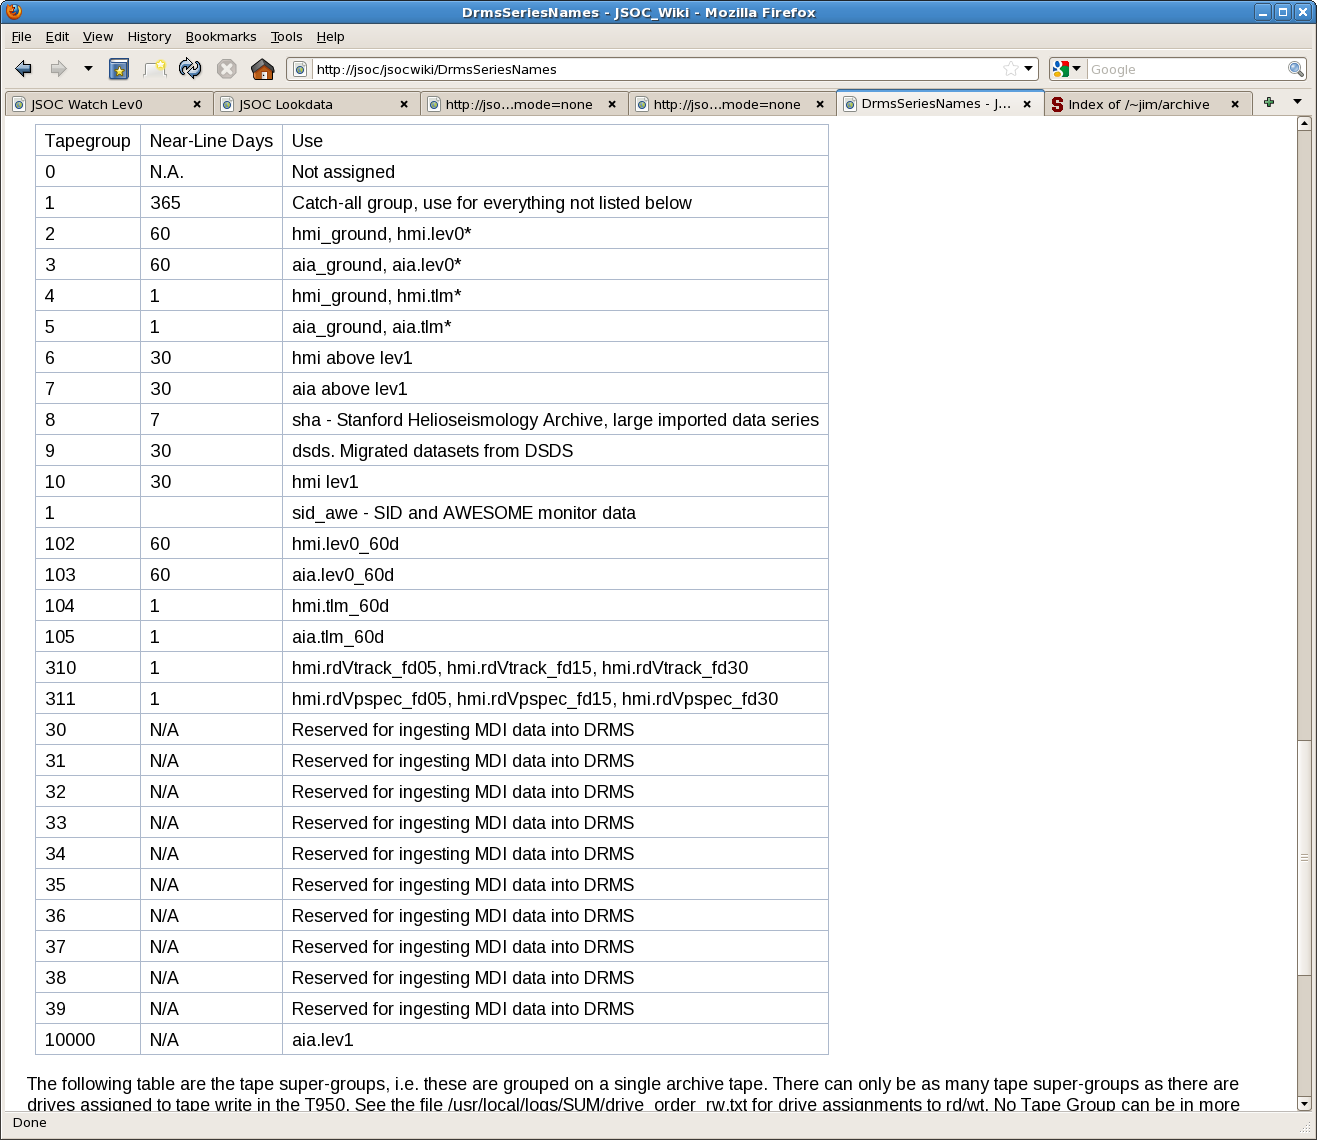Click the vertical scrollbar down arrow
Screen dimensions: 1317x1140
(1304, 1103)
